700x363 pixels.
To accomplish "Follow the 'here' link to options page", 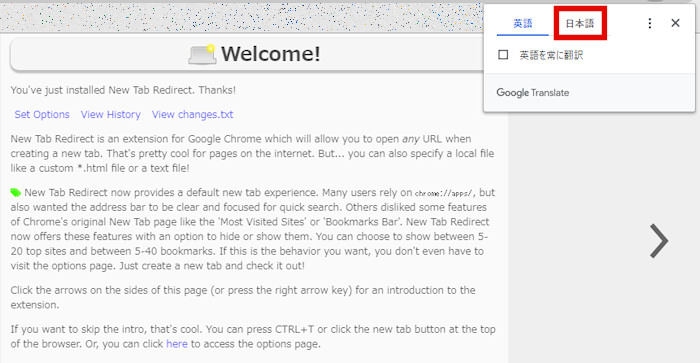I will point(177,344).
